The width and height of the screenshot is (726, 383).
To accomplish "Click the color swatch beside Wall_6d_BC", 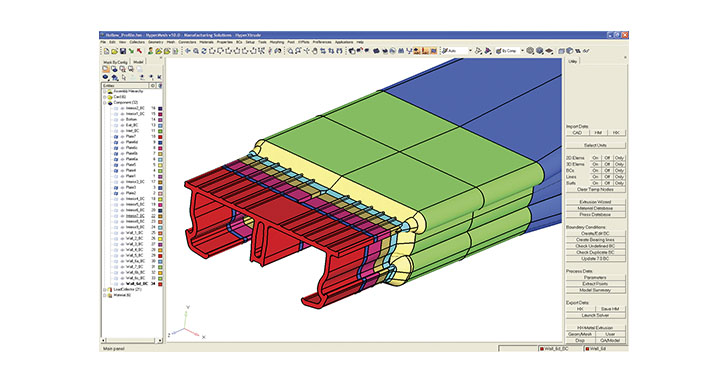I will 160,284.
